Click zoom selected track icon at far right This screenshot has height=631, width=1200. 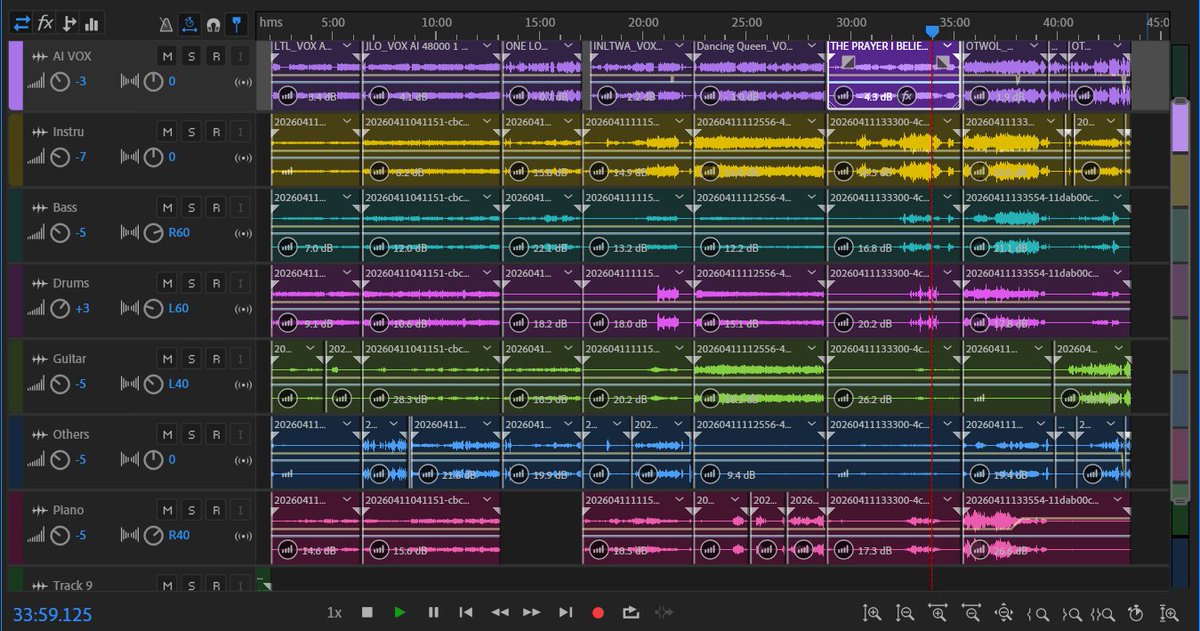tap(1168, 613)
